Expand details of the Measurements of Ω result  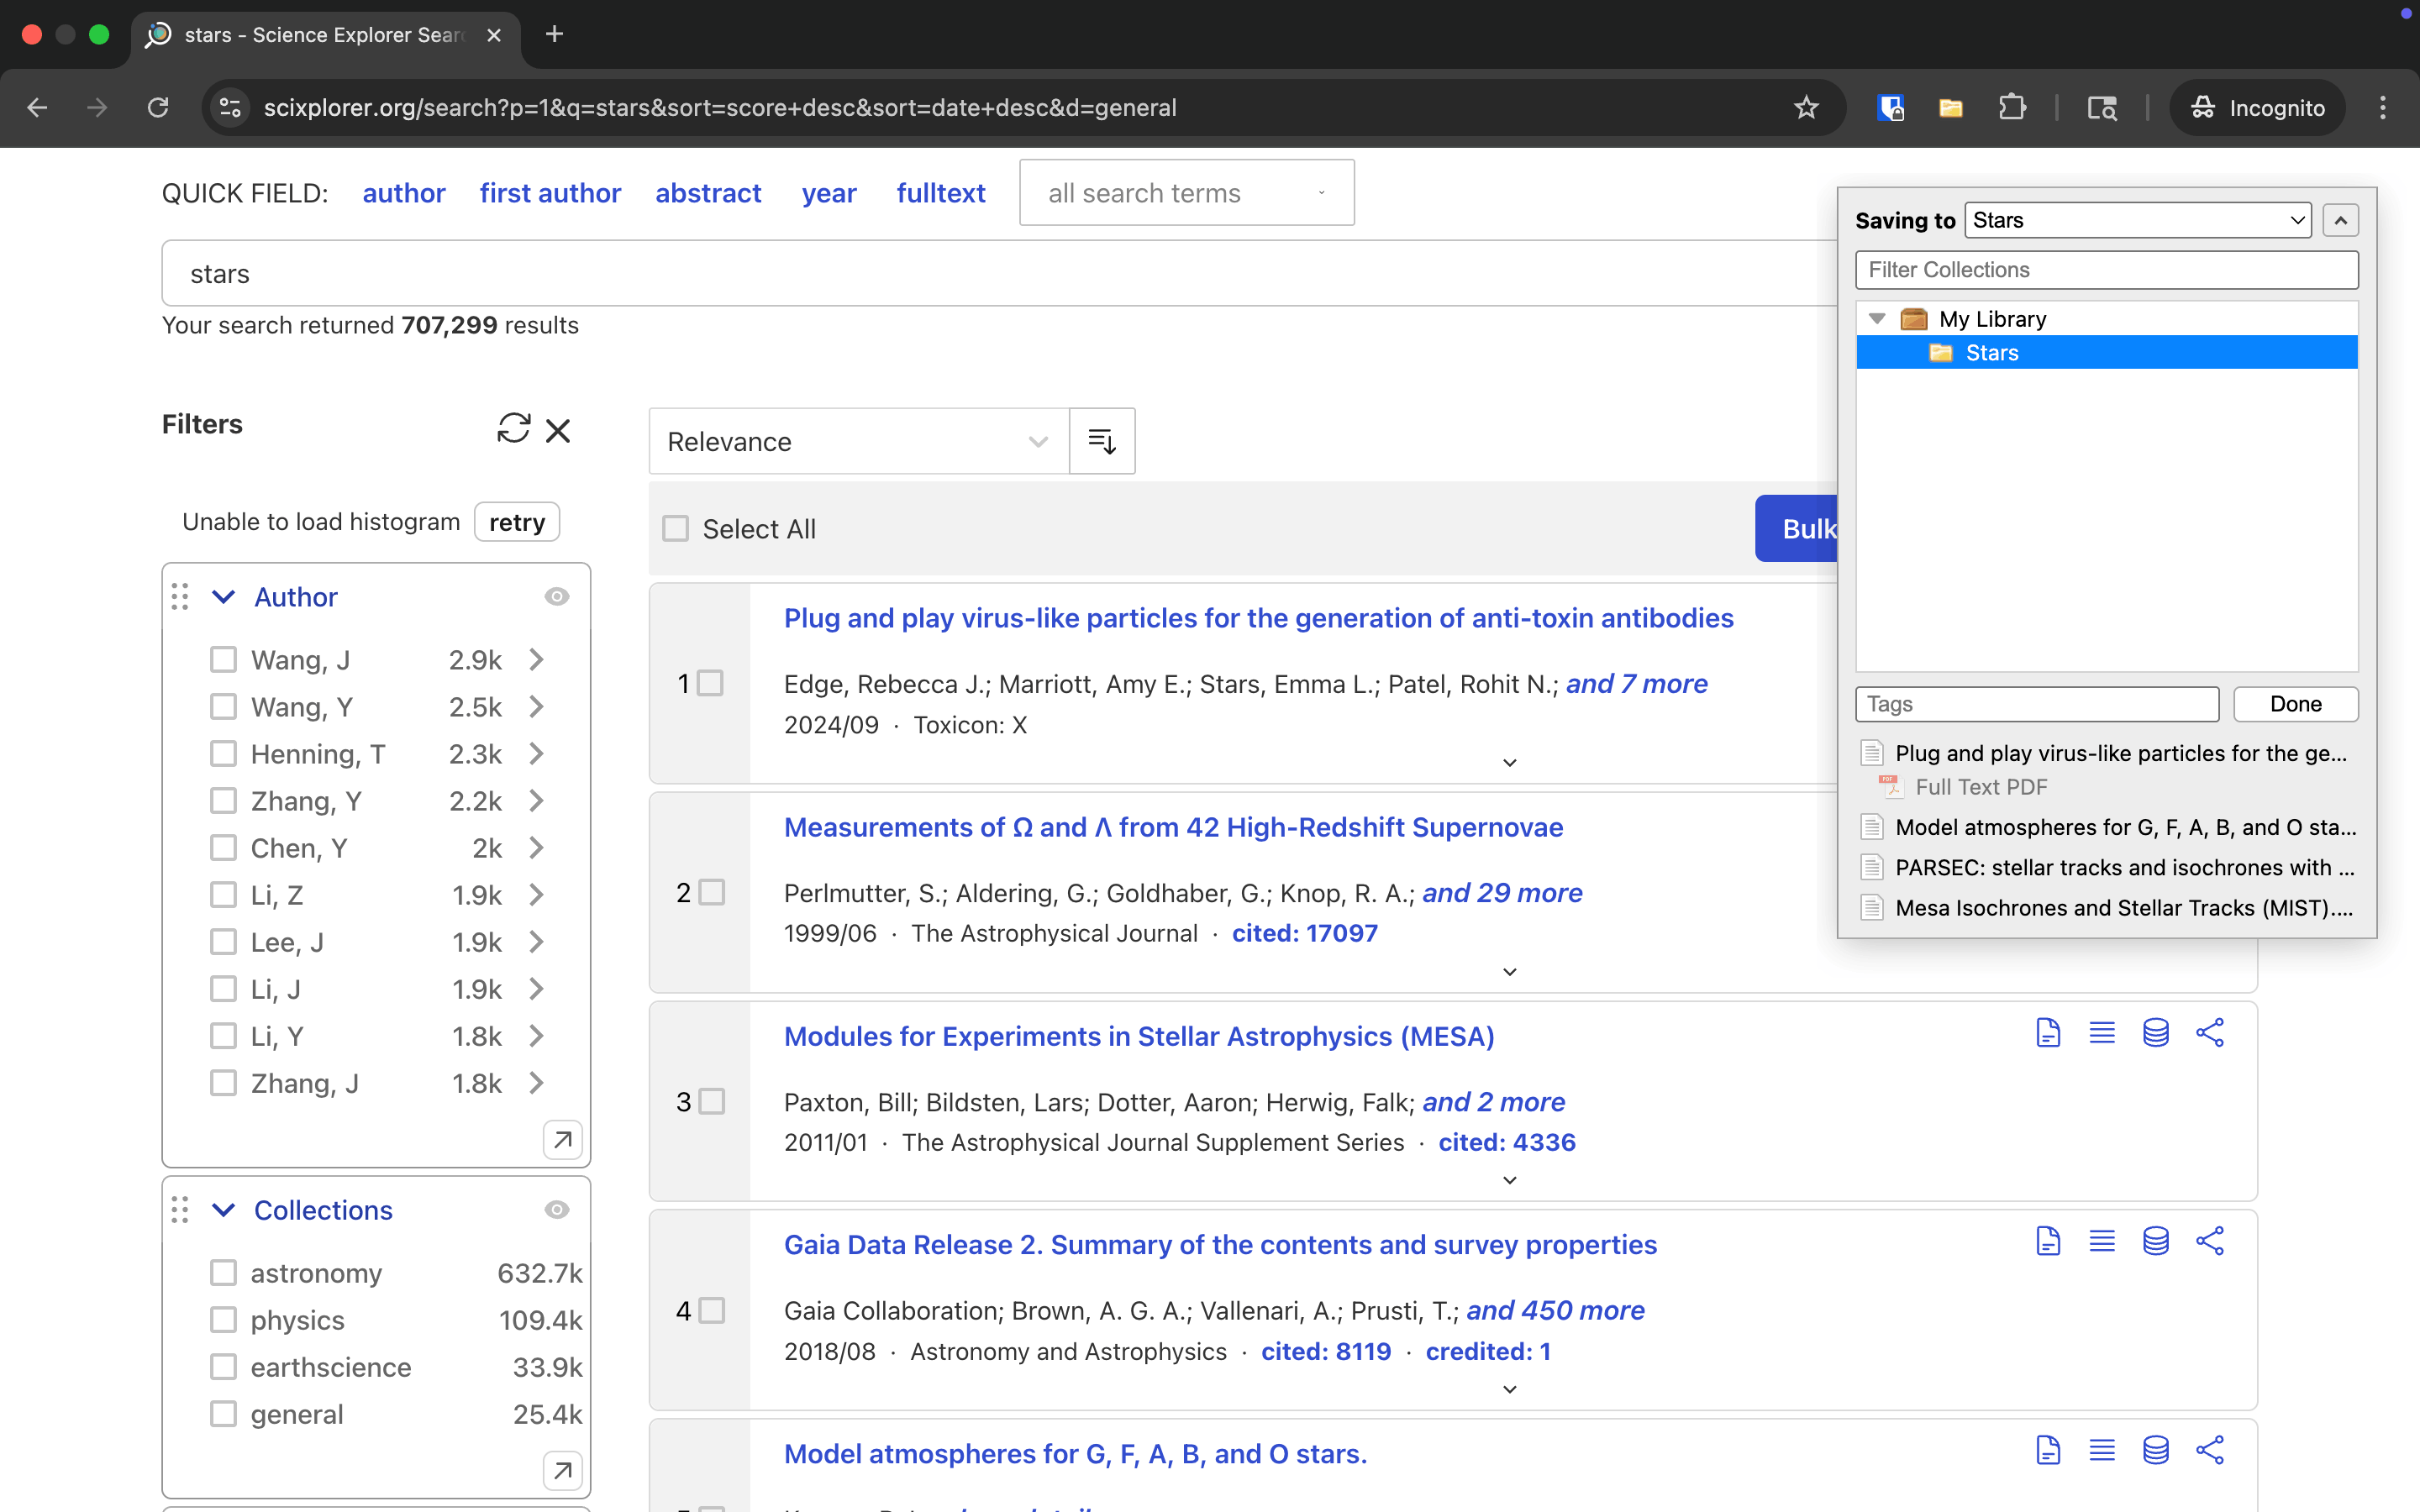(x=1510, y=972)
